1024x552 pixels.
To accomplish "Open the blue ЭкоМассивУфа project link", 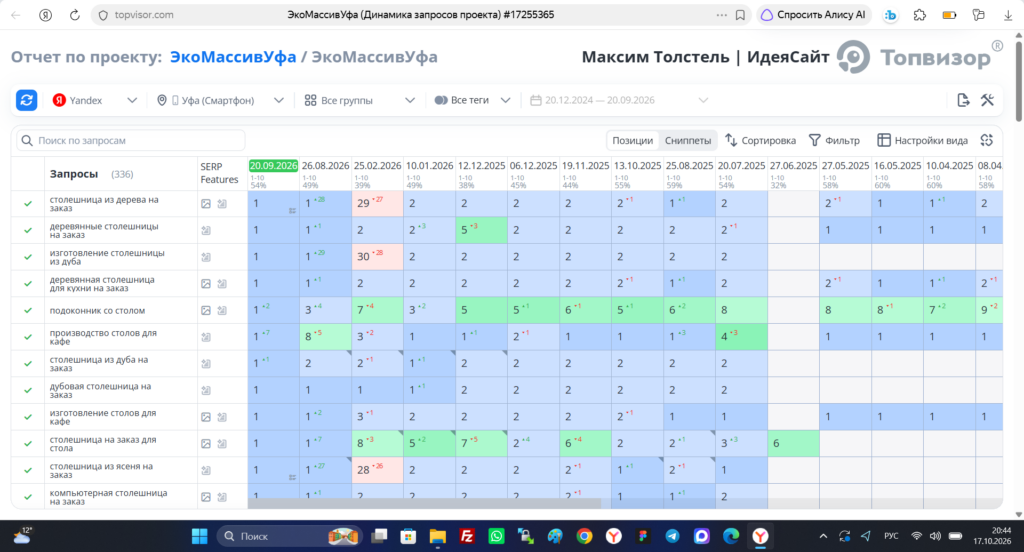I will point(233,57).
